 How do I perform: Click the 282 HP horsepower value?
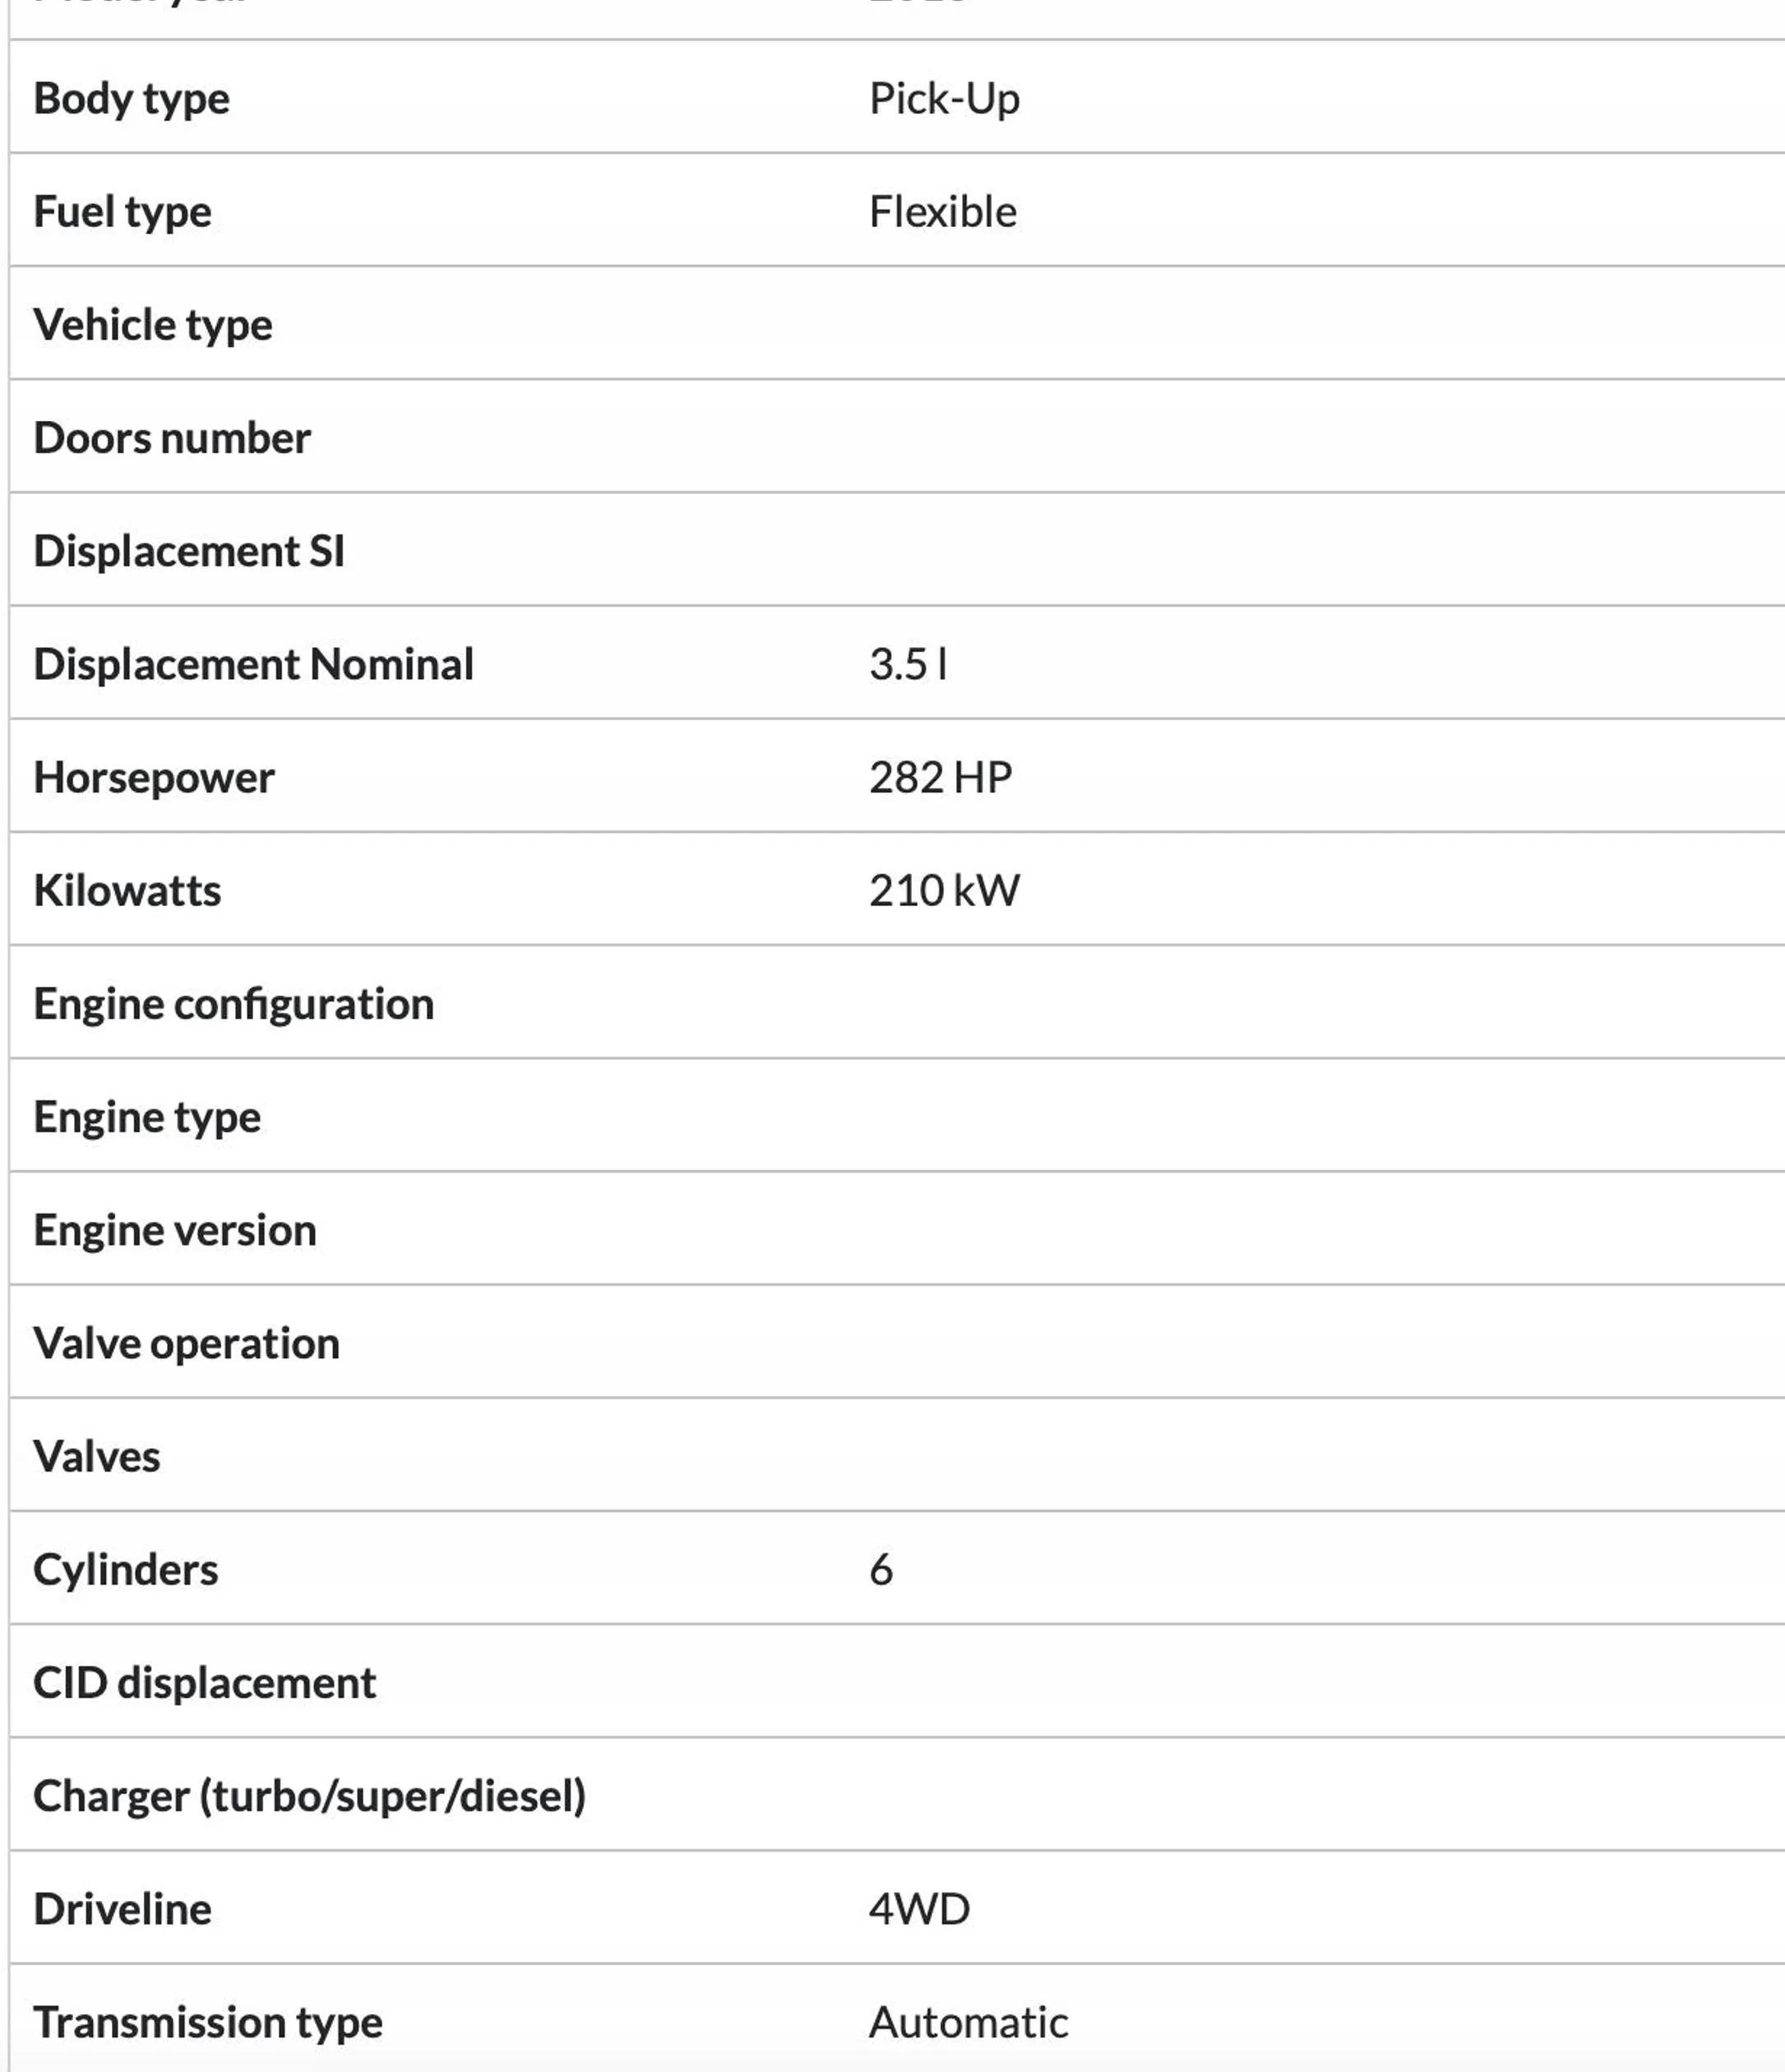click(x=940, y=777)
